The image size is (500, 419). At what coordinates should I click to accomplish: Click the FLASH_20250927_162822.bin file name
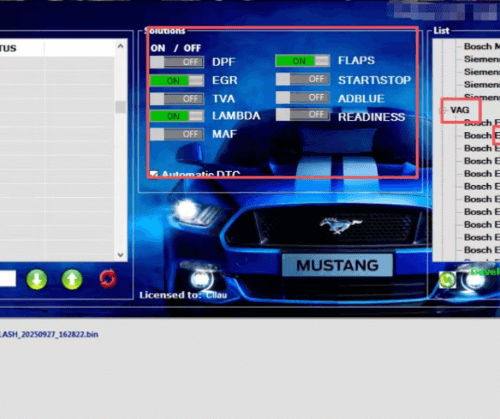tap(49, 334)
